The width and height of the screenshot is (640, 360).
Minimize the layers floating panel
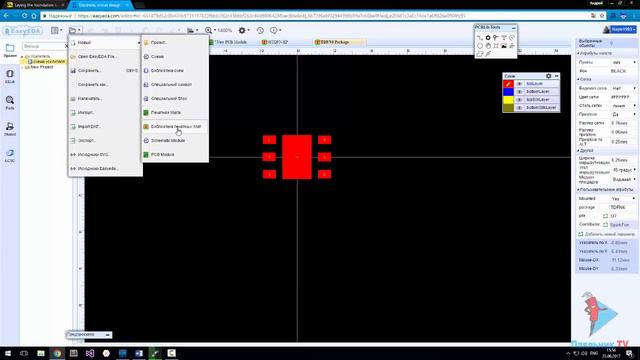556,76
